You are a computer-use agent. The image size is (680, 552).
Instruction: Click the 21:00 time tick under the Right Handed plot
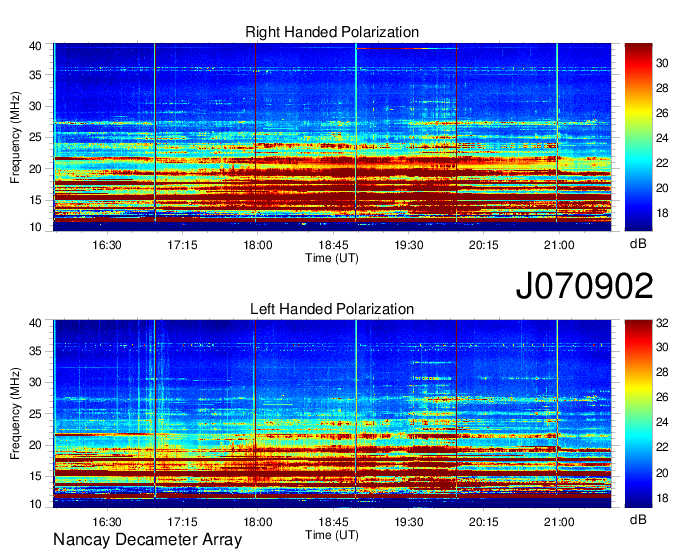559,245
